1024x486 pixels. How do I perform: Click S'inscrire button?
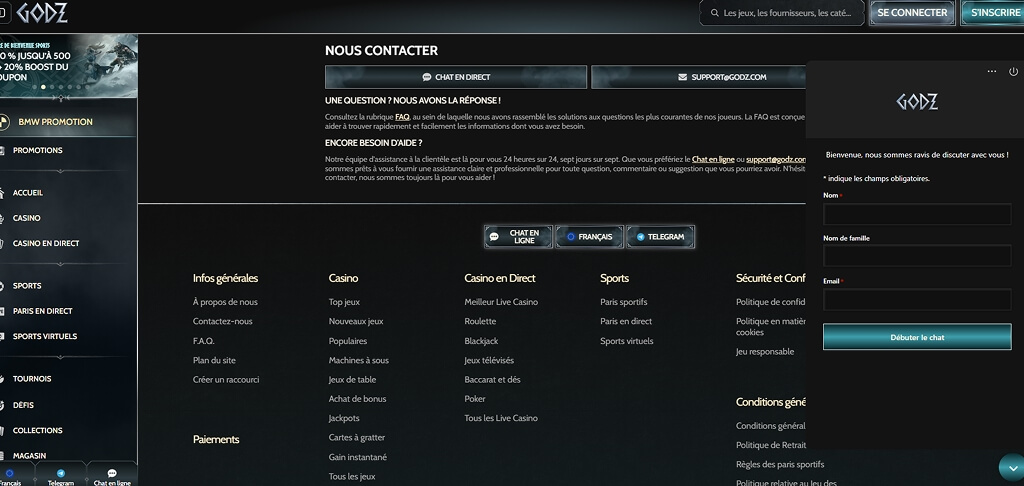(x=993, y=12)
